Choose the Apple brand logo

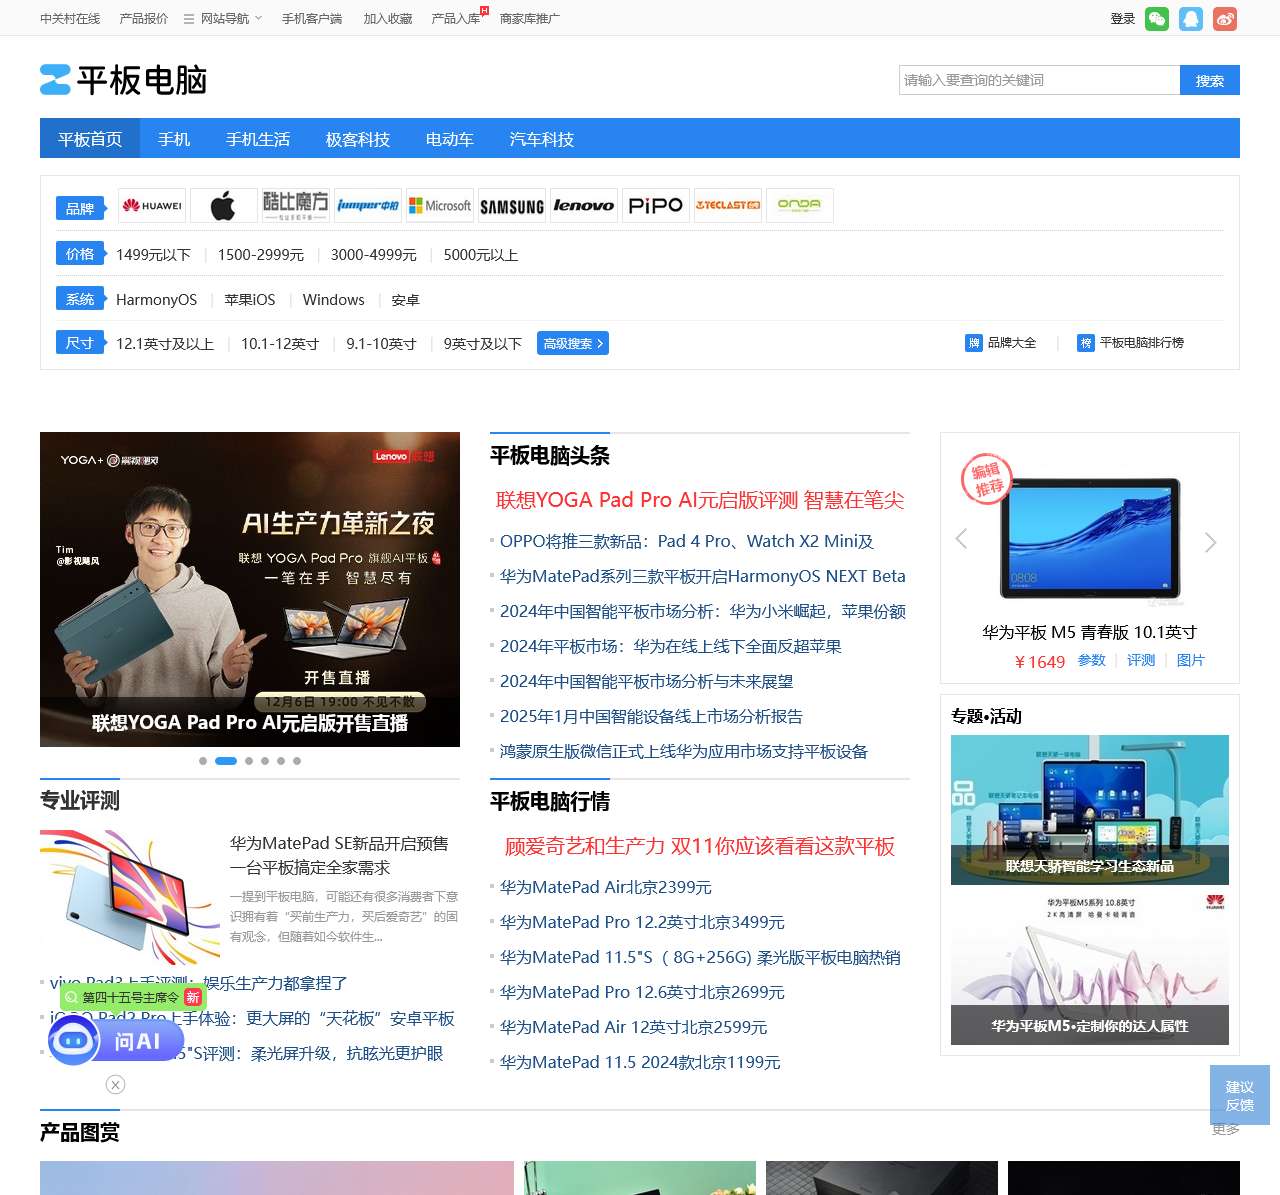point(224,205)
